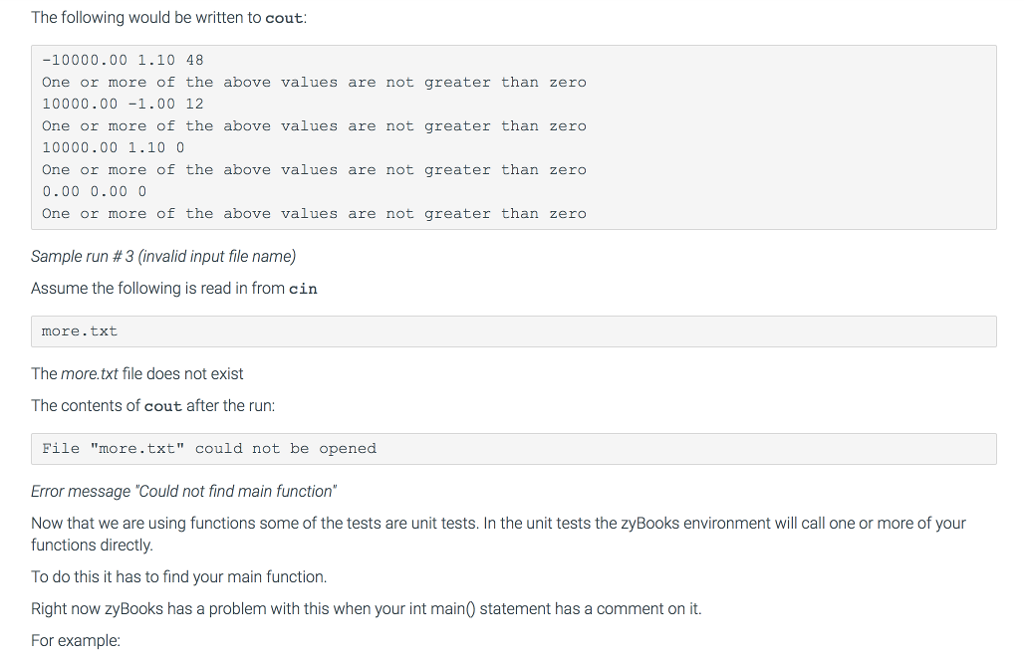Click the 'Could not find main function' heading
This screenshot has width=1024, height=657.
[x=184, y=491]
